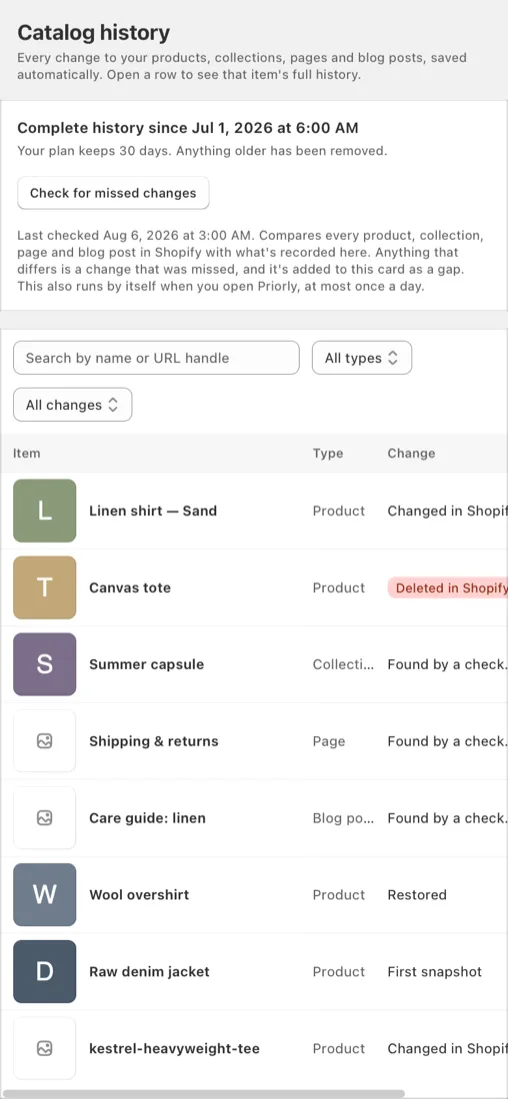The width and height of the screenshot is (508, 1099).
Task: Click the placeholder image icon for Care guide: linen
Action: coord(44,818)
